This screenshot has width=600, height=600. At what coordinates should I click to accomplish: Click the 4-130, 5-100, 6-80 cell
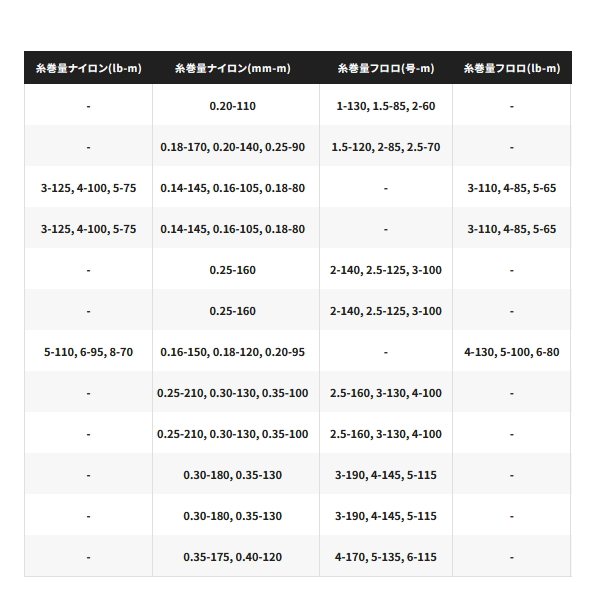tap(511, 352)
